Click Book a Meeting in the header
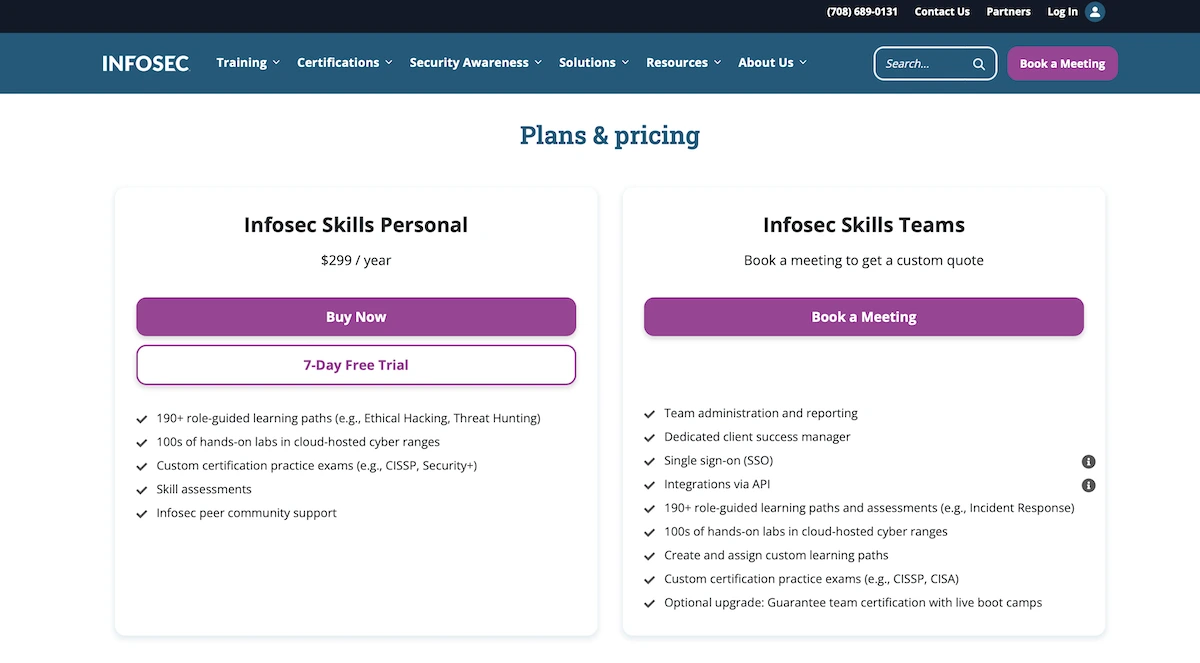The width and height of the screenshot is (1200, 663). (1062, 62)
